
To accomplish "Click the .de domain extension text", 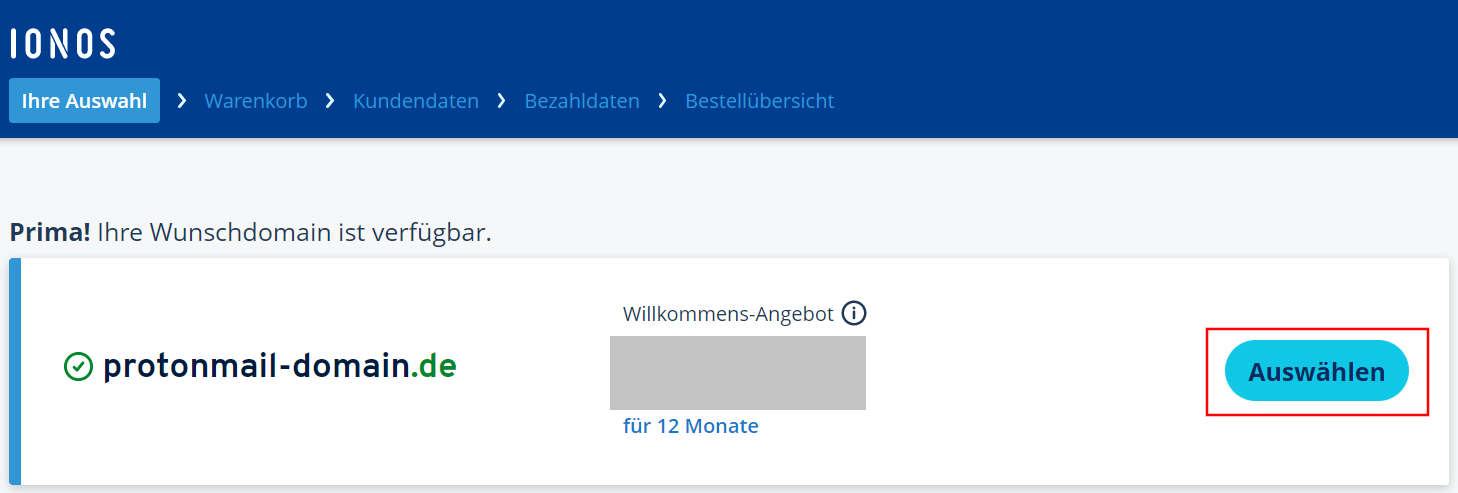I will tap(434, 367).
